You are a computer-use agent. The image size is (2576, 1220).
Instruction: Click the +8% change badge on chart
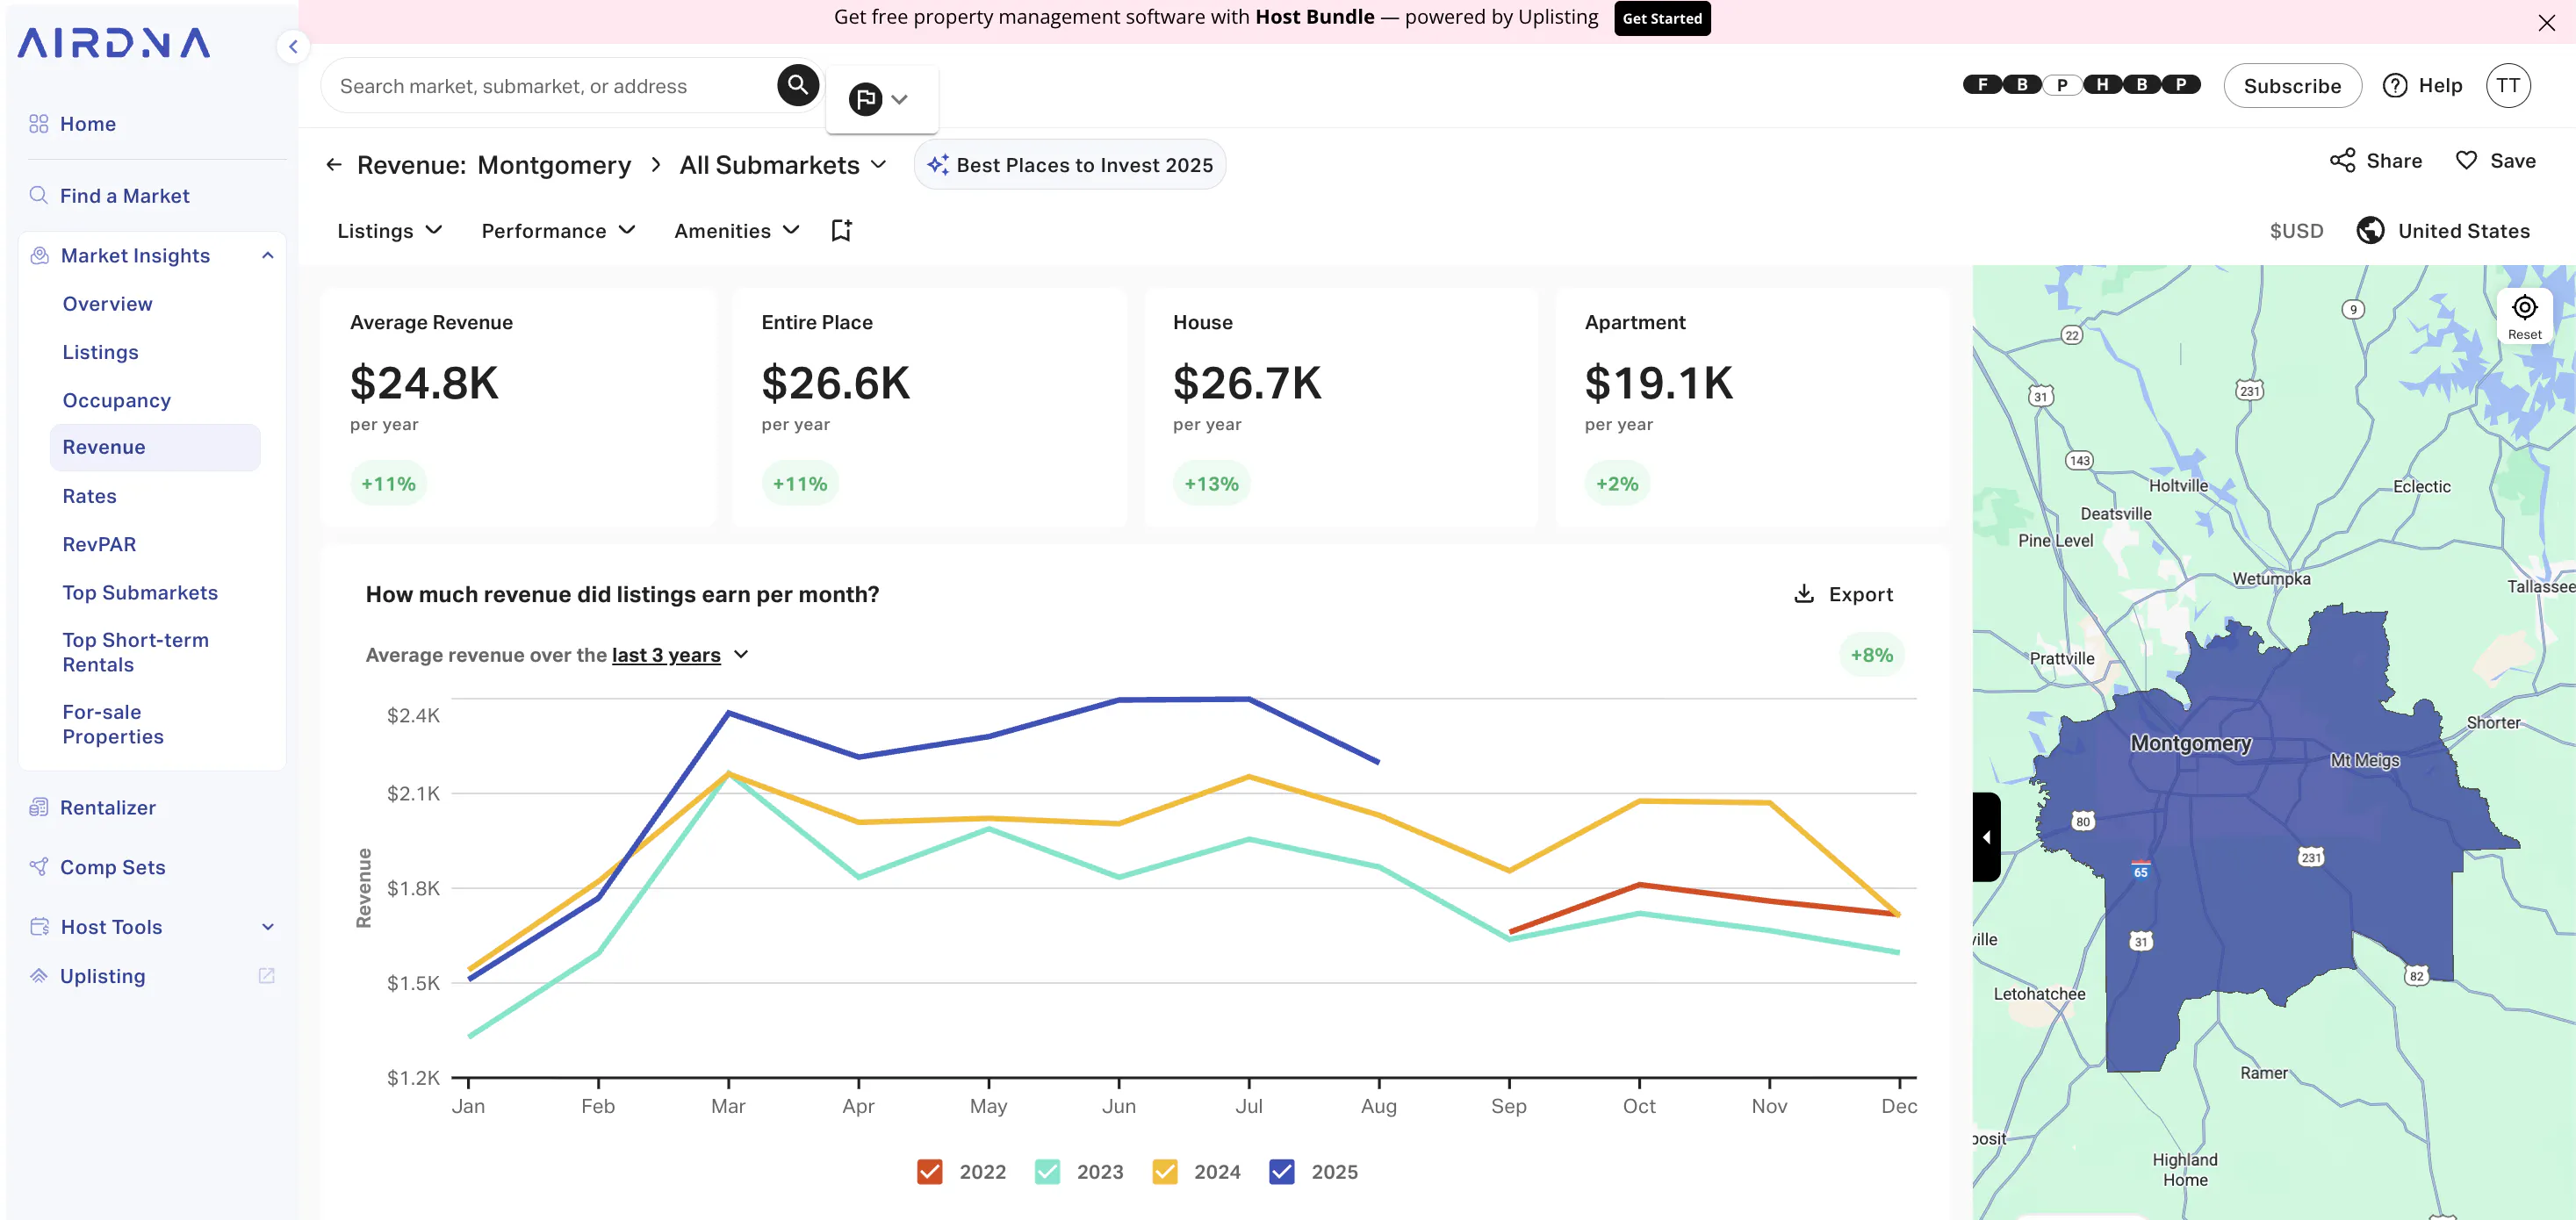1871,655
